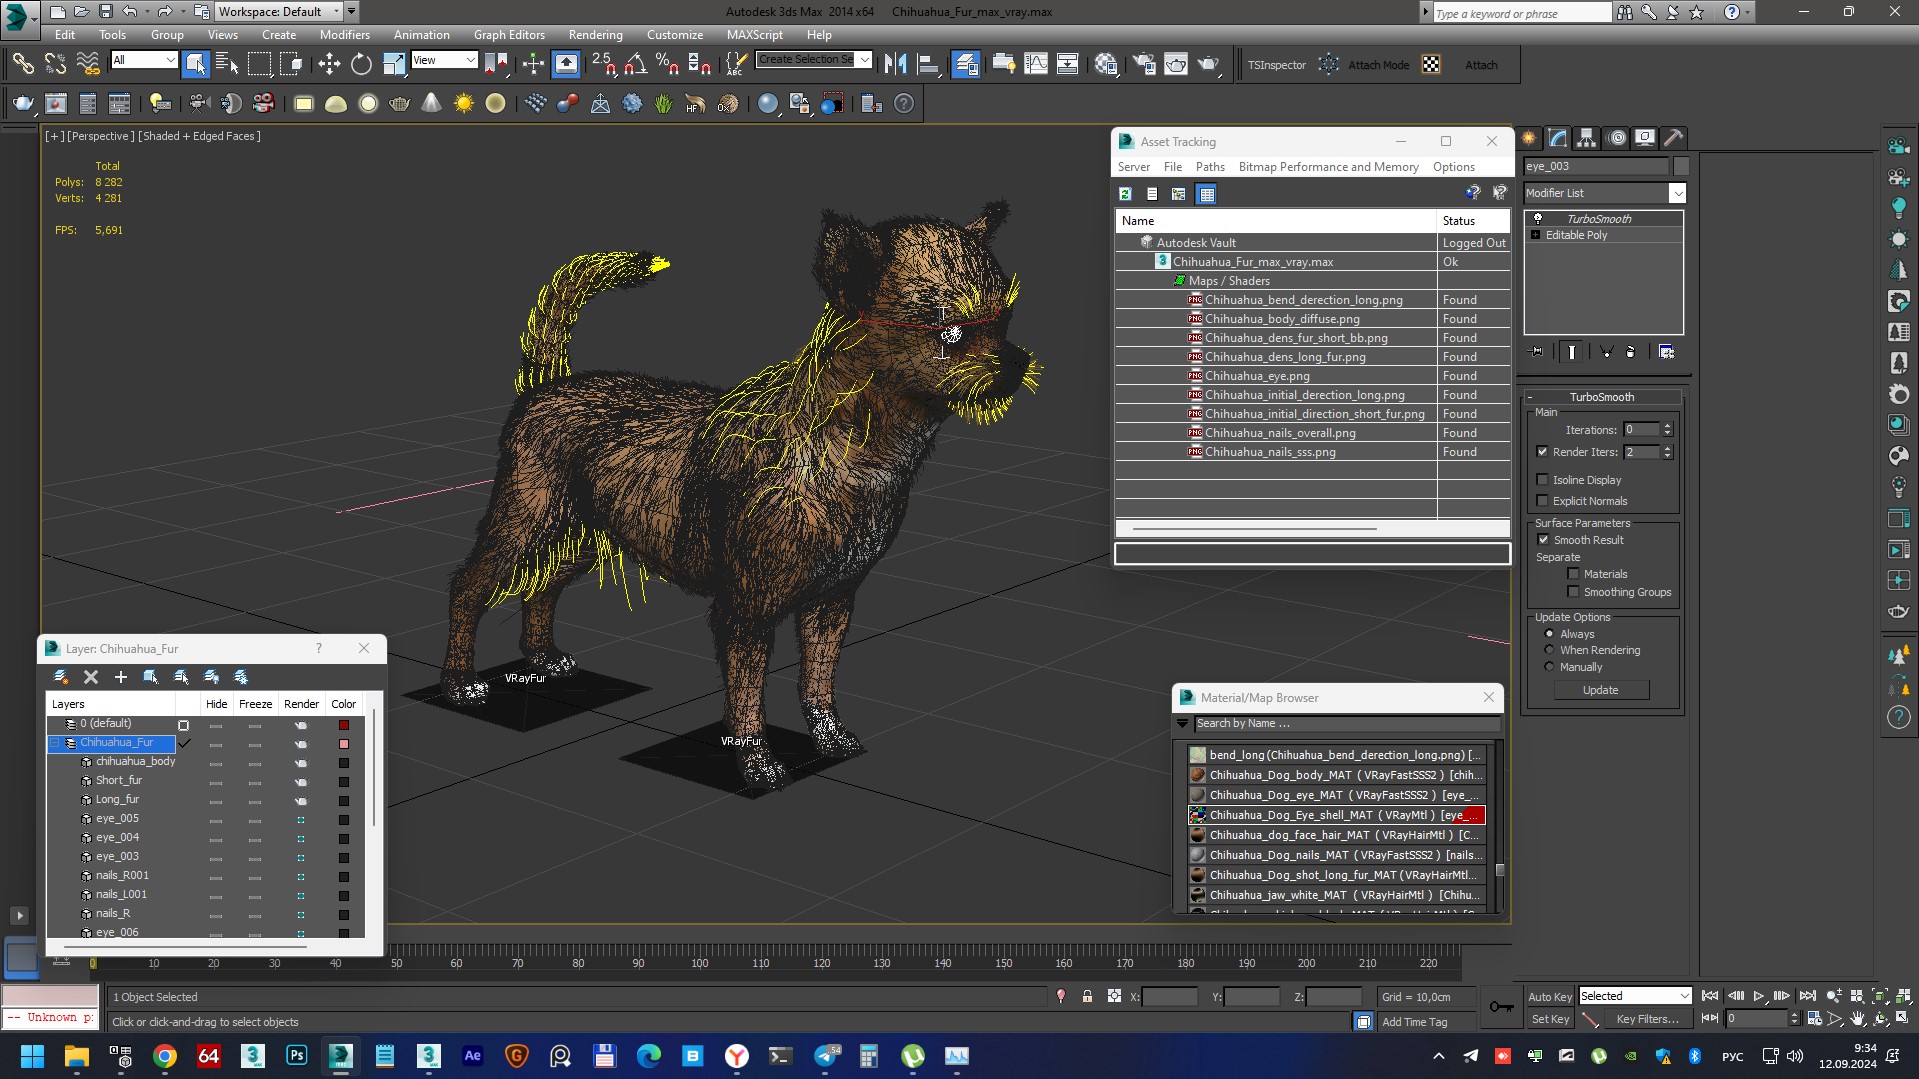Viewport: 1919px width, 1079px height.
Task: Click the Select Object arrow tool
Action: coord(195,65)
